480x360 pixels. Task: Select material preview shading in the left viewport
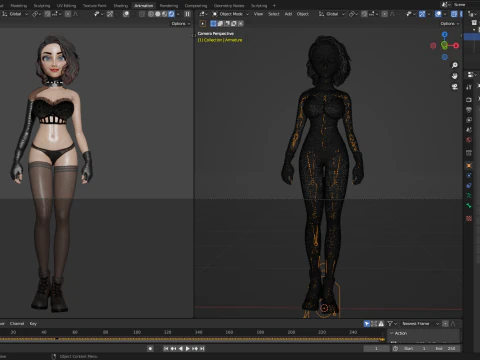click(x=164, y=14)
